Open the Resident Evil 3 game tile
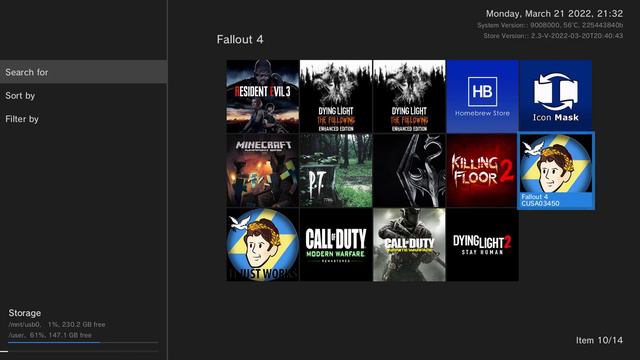This screenshot has height=360, width=640. [x=262, y=96]
